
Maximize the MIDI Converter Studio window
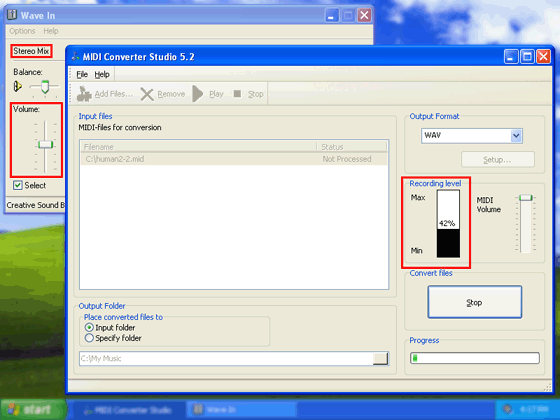point(527,56)
